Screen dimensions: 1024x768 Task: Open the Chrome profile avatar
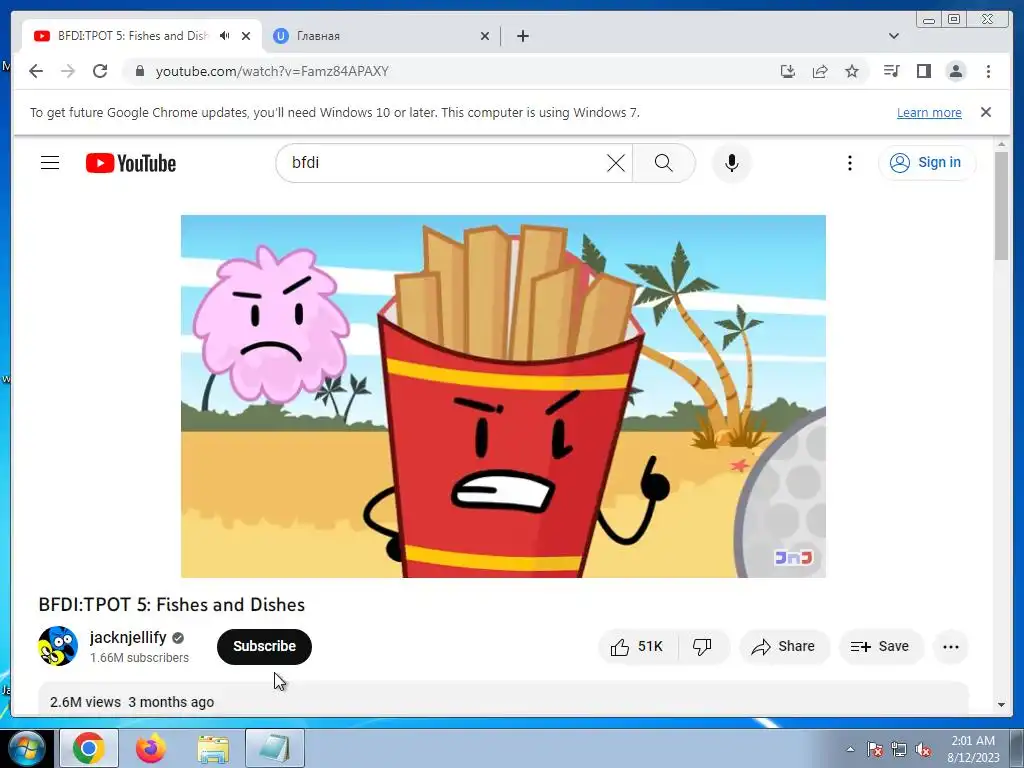coord(956,71)
